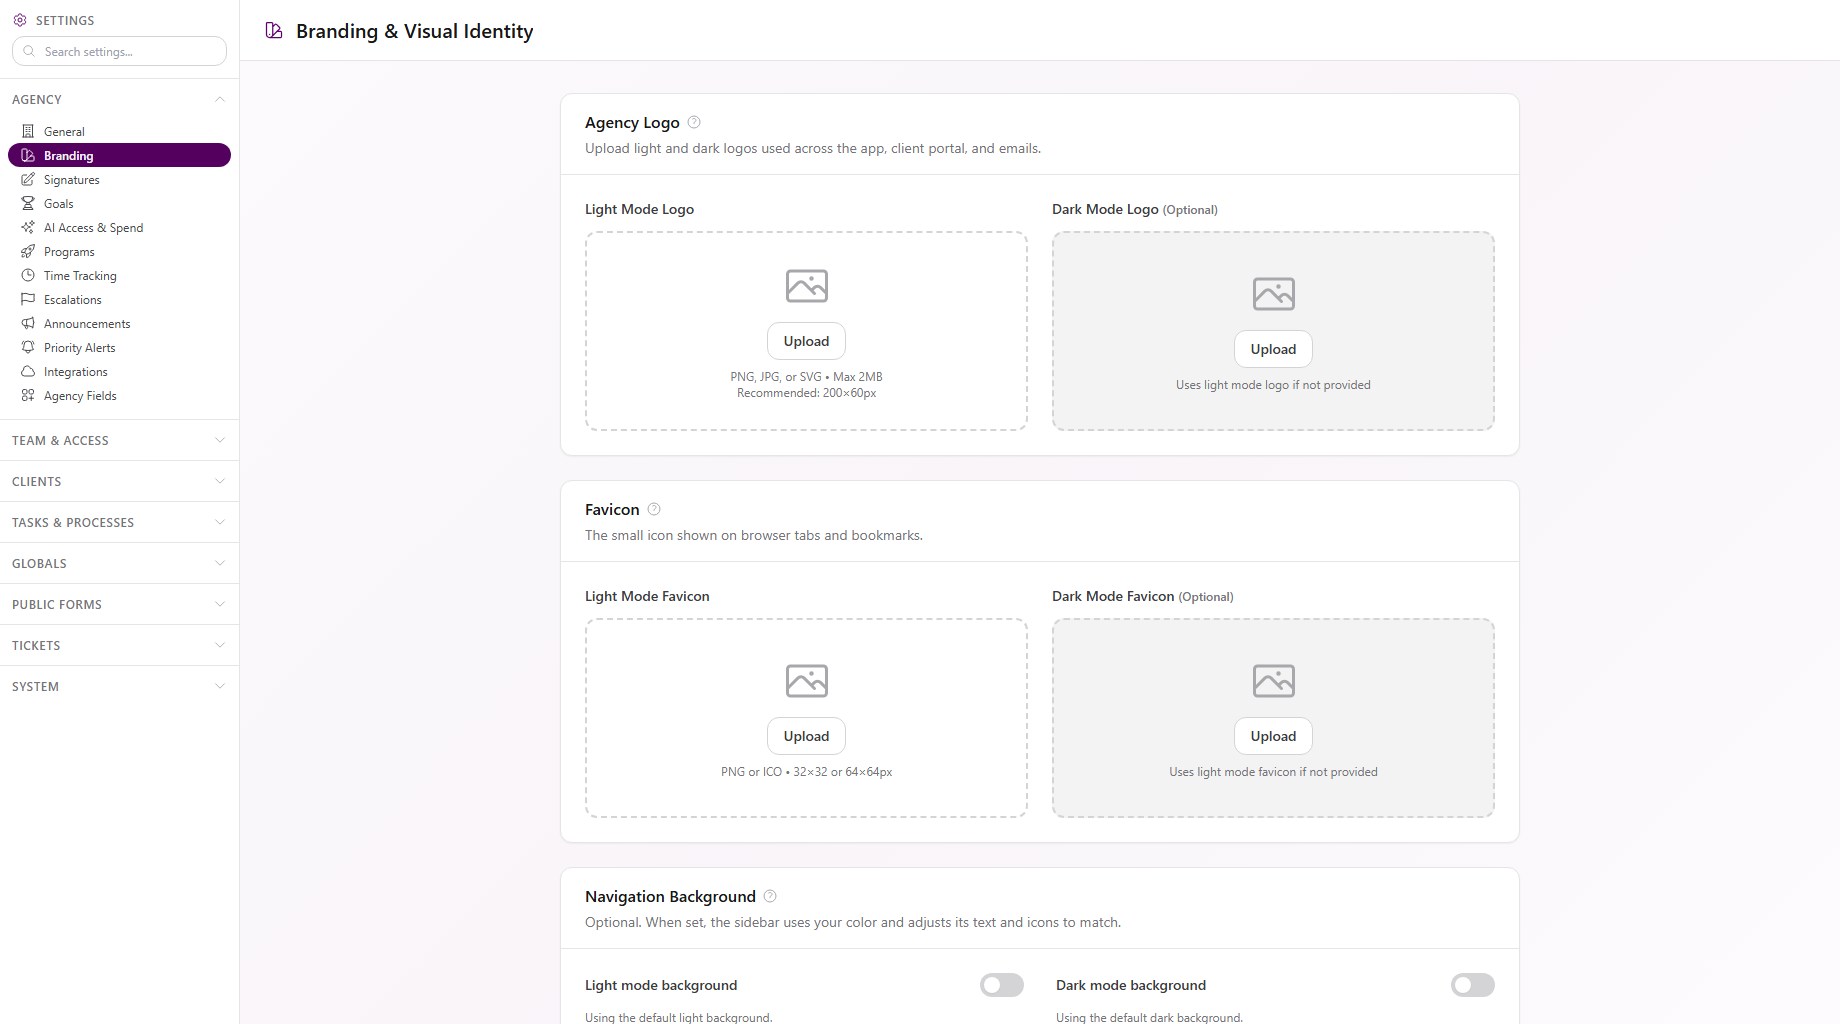Collapse the Agency section
This screenshot has height=1024, width=1840.
coord(119,99)
